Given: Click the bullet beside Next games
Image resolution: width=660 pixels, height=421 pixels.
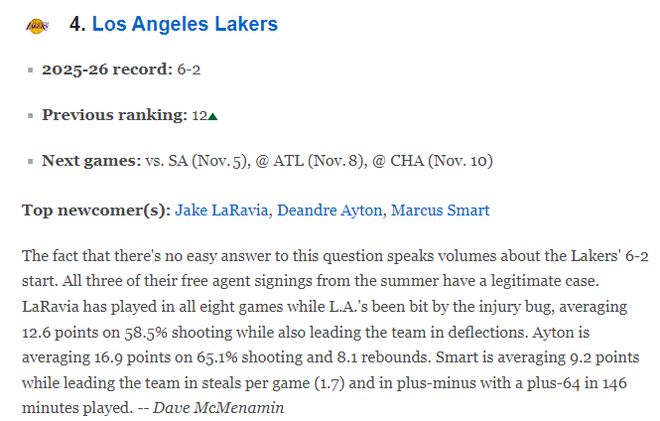Looking at the screenshot, I should point(30,161).
